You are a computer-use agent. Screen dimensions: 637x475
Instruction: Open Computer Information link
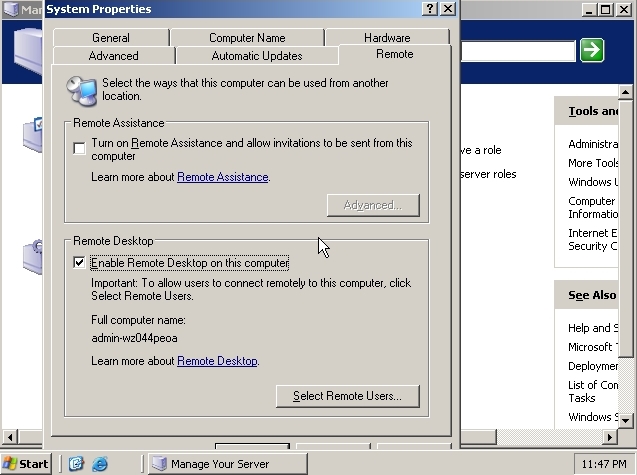click(x=593, y=208)
